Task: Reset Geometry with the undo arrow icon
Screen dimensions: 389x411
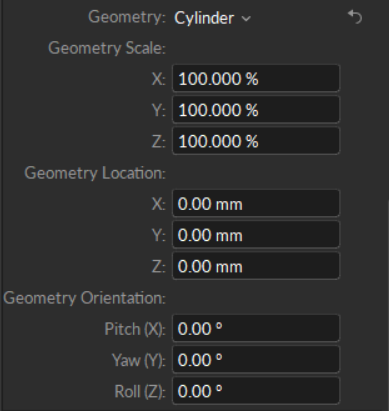Action: click(x=355, y=17)
